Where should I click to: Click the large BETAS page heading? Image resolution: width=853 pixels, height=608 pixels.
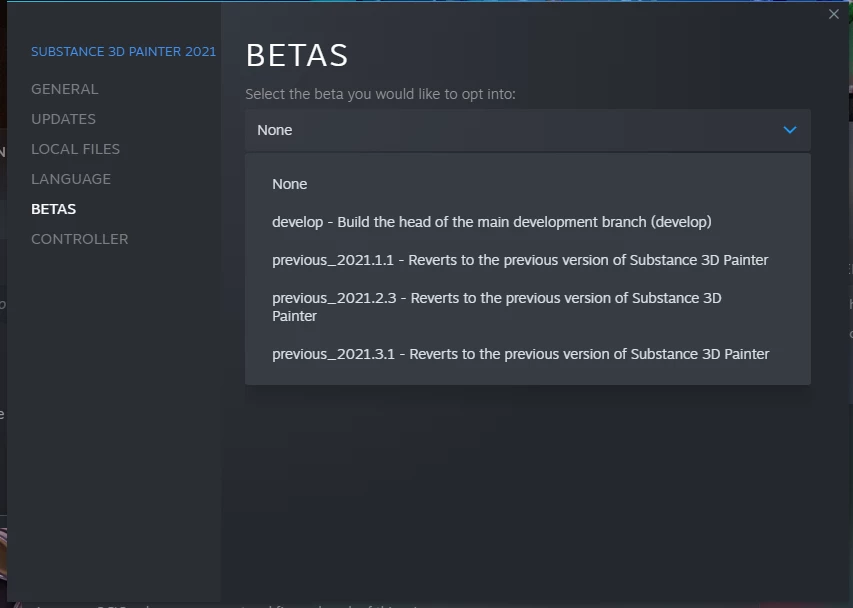[x=297, y=56]
